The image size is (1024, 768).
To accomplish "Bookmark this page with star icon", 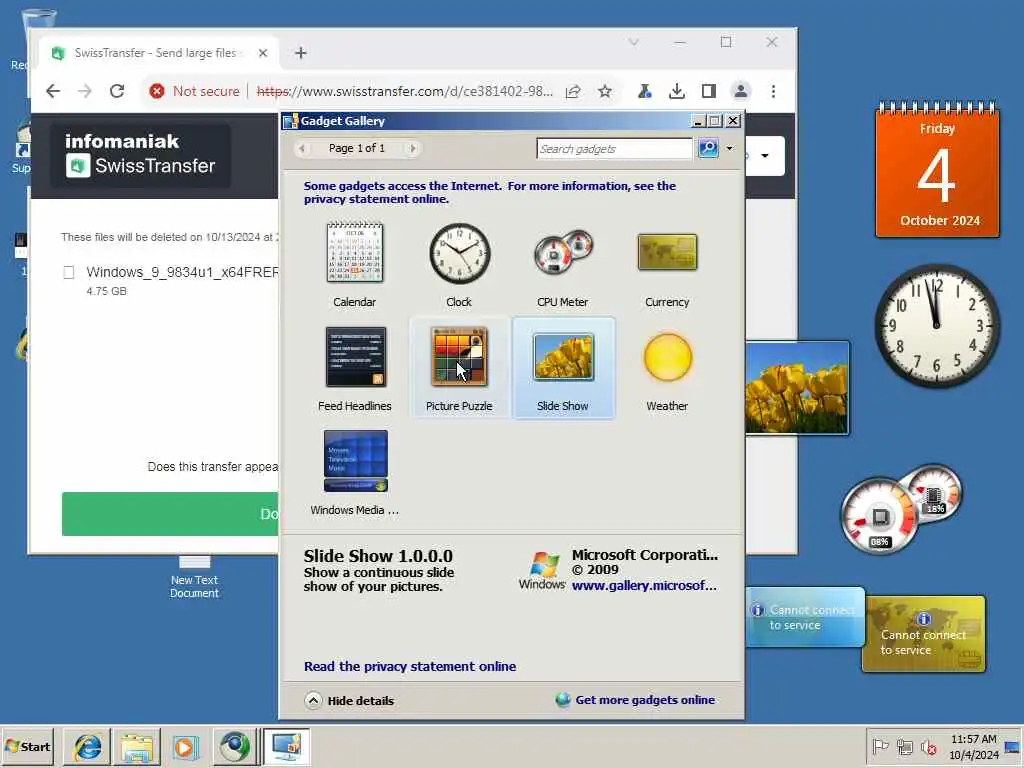I will 605,91.
